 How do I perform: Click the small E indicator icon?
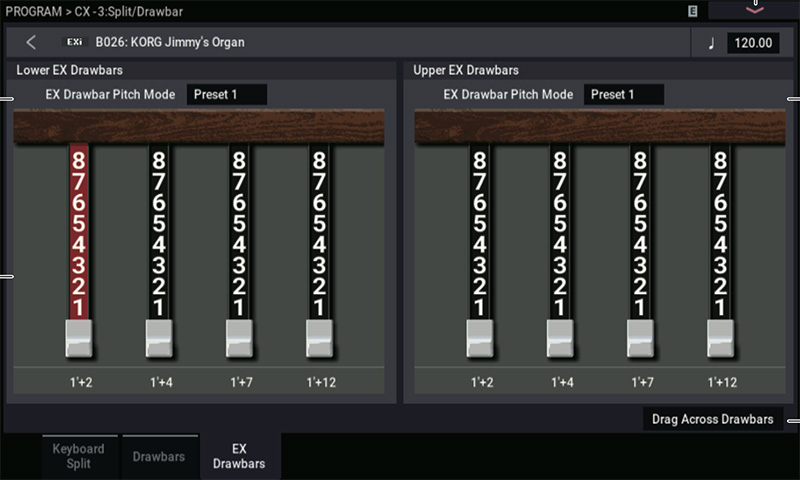tap(692, 11)
